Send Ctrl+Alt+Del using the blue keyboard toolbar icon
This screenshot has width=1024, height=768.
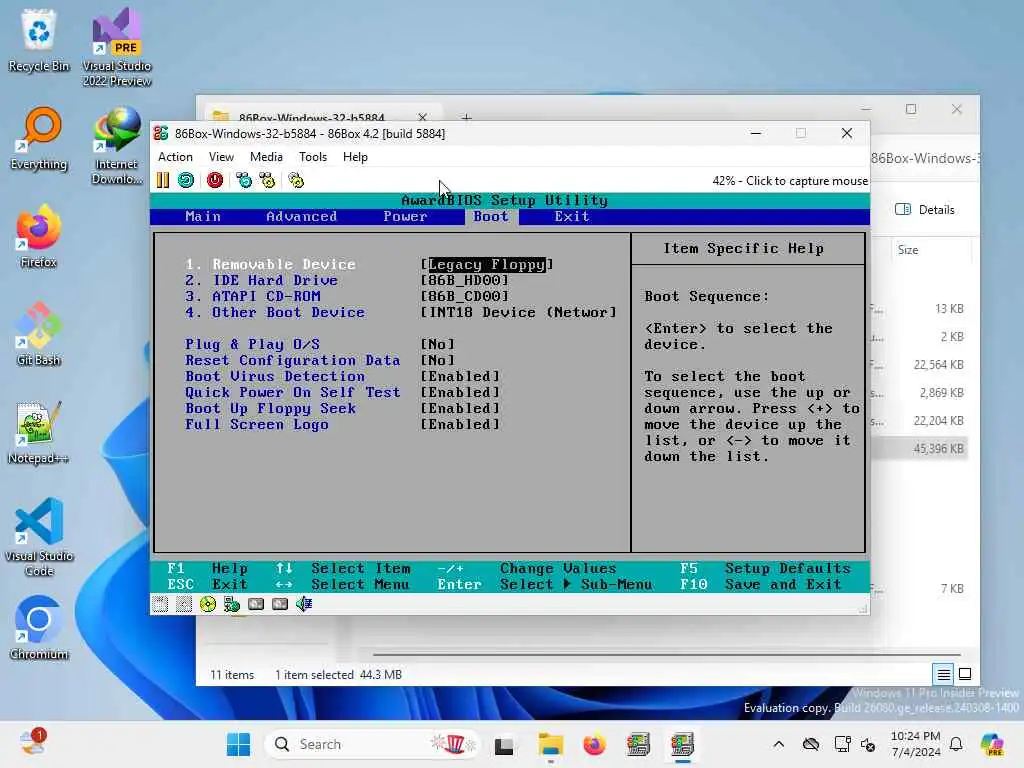(244, 180)
